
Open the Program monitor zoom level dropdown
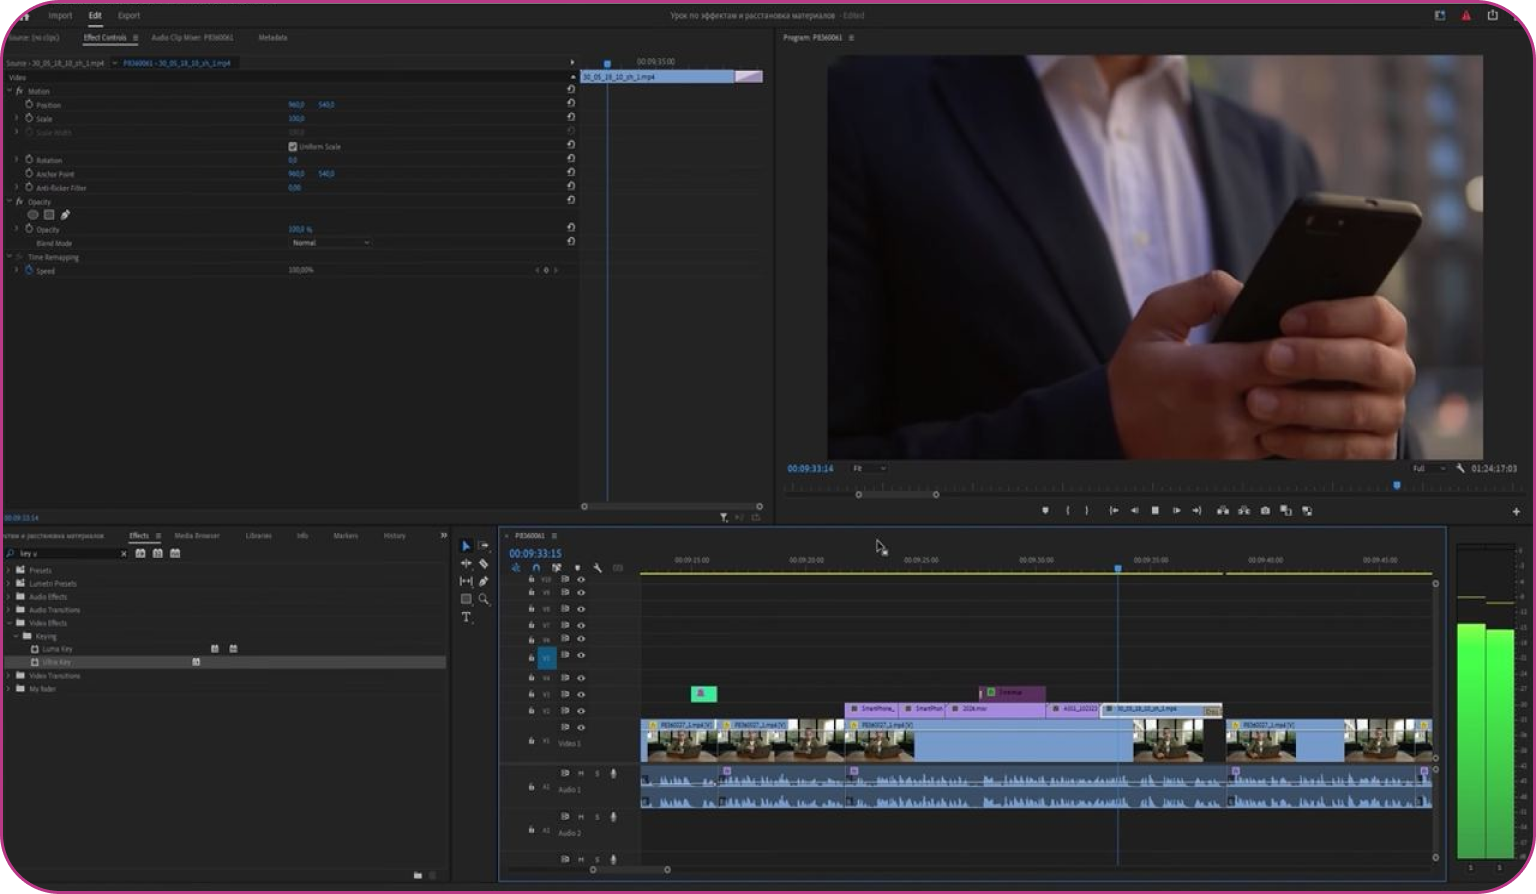pos(869,468)
